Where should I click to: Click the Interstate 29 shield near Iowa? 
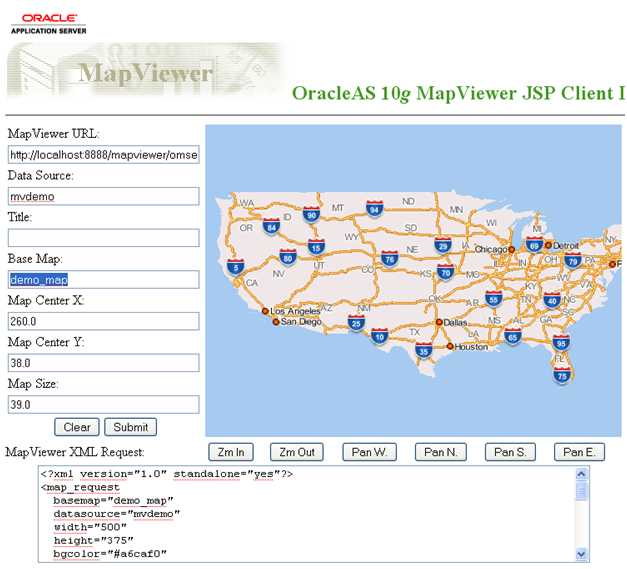tap(443, 246)
